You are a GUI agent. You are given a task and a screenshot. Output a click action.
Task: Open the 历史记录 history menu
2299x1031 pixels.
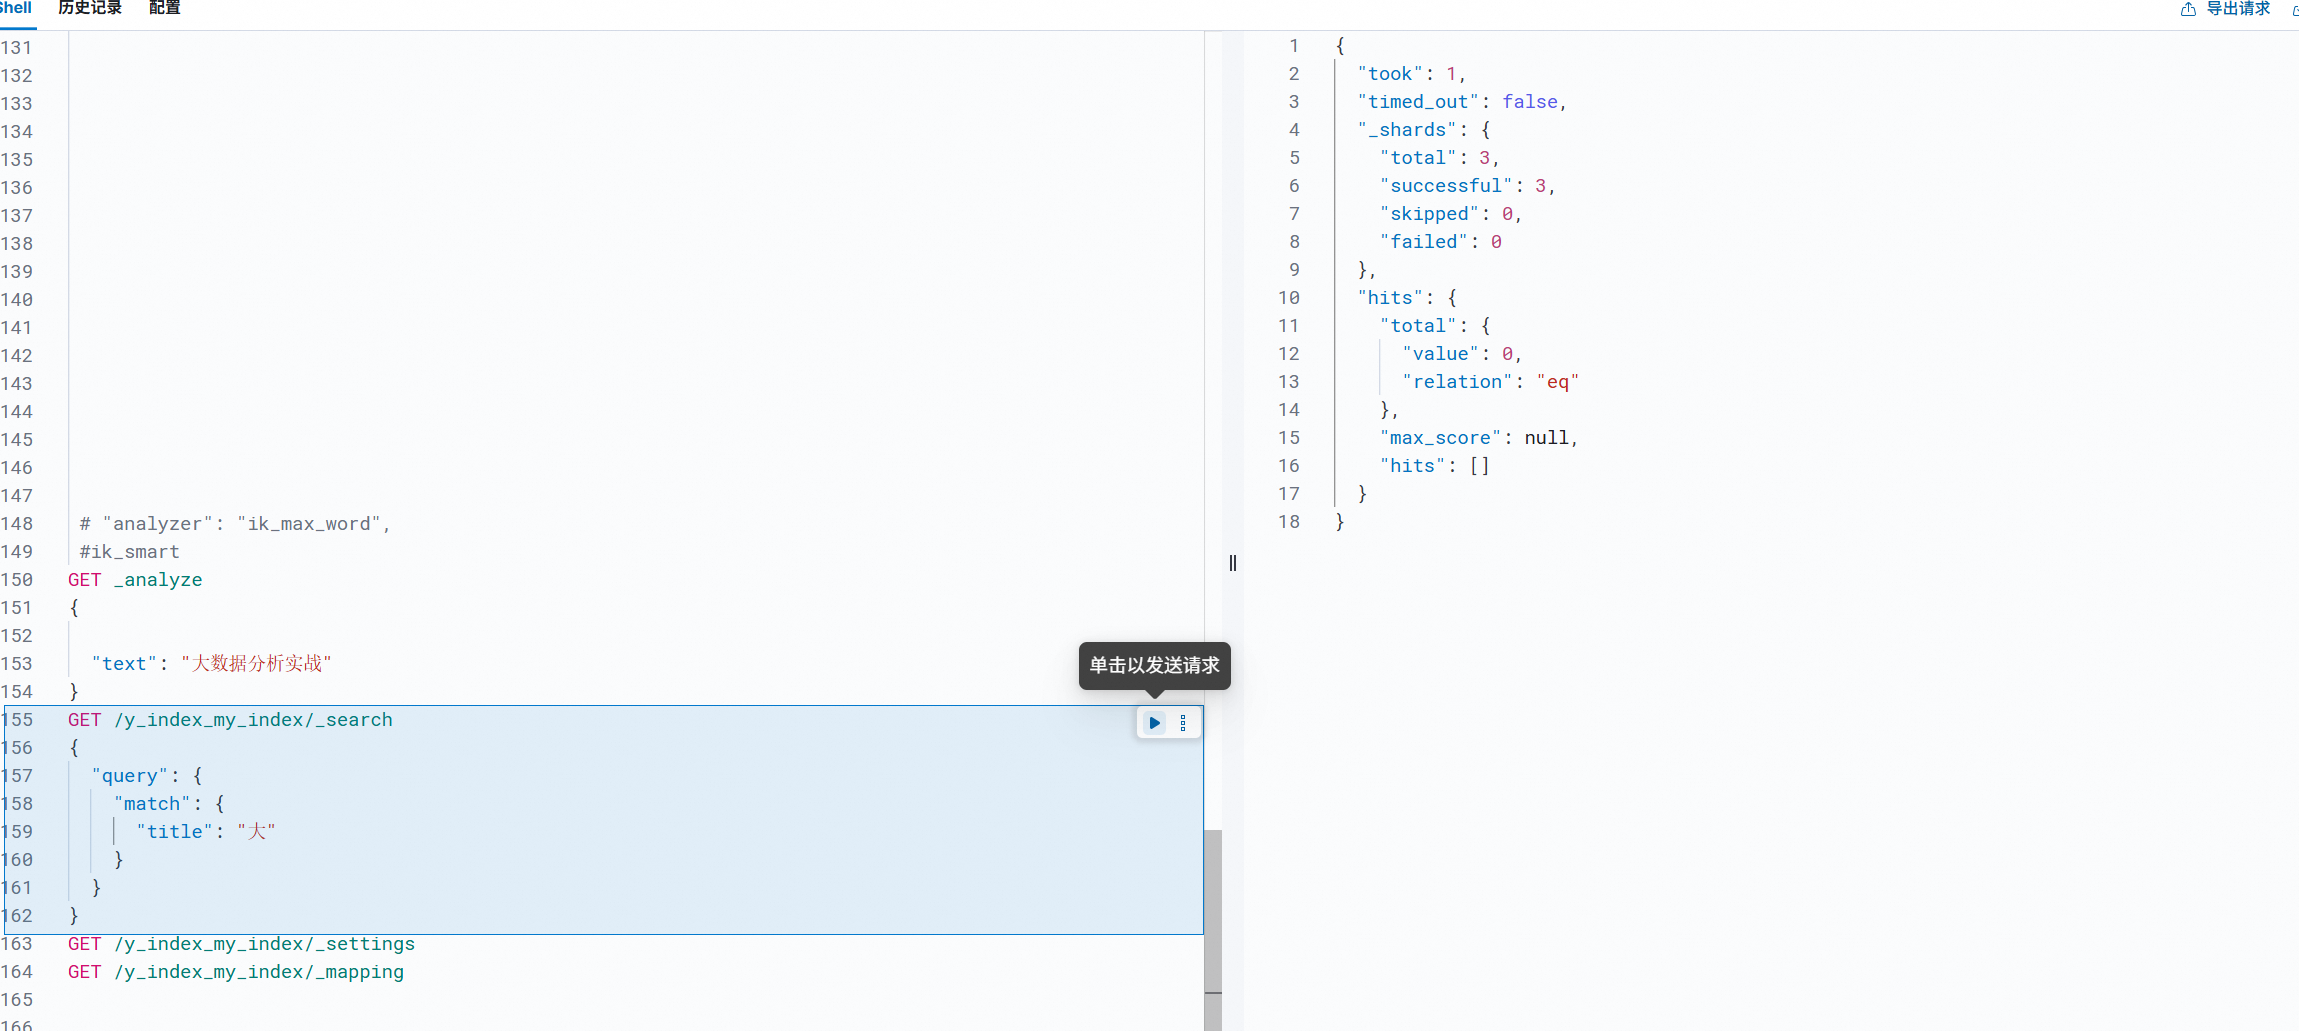pyautogui.click(x=88, y=9)
